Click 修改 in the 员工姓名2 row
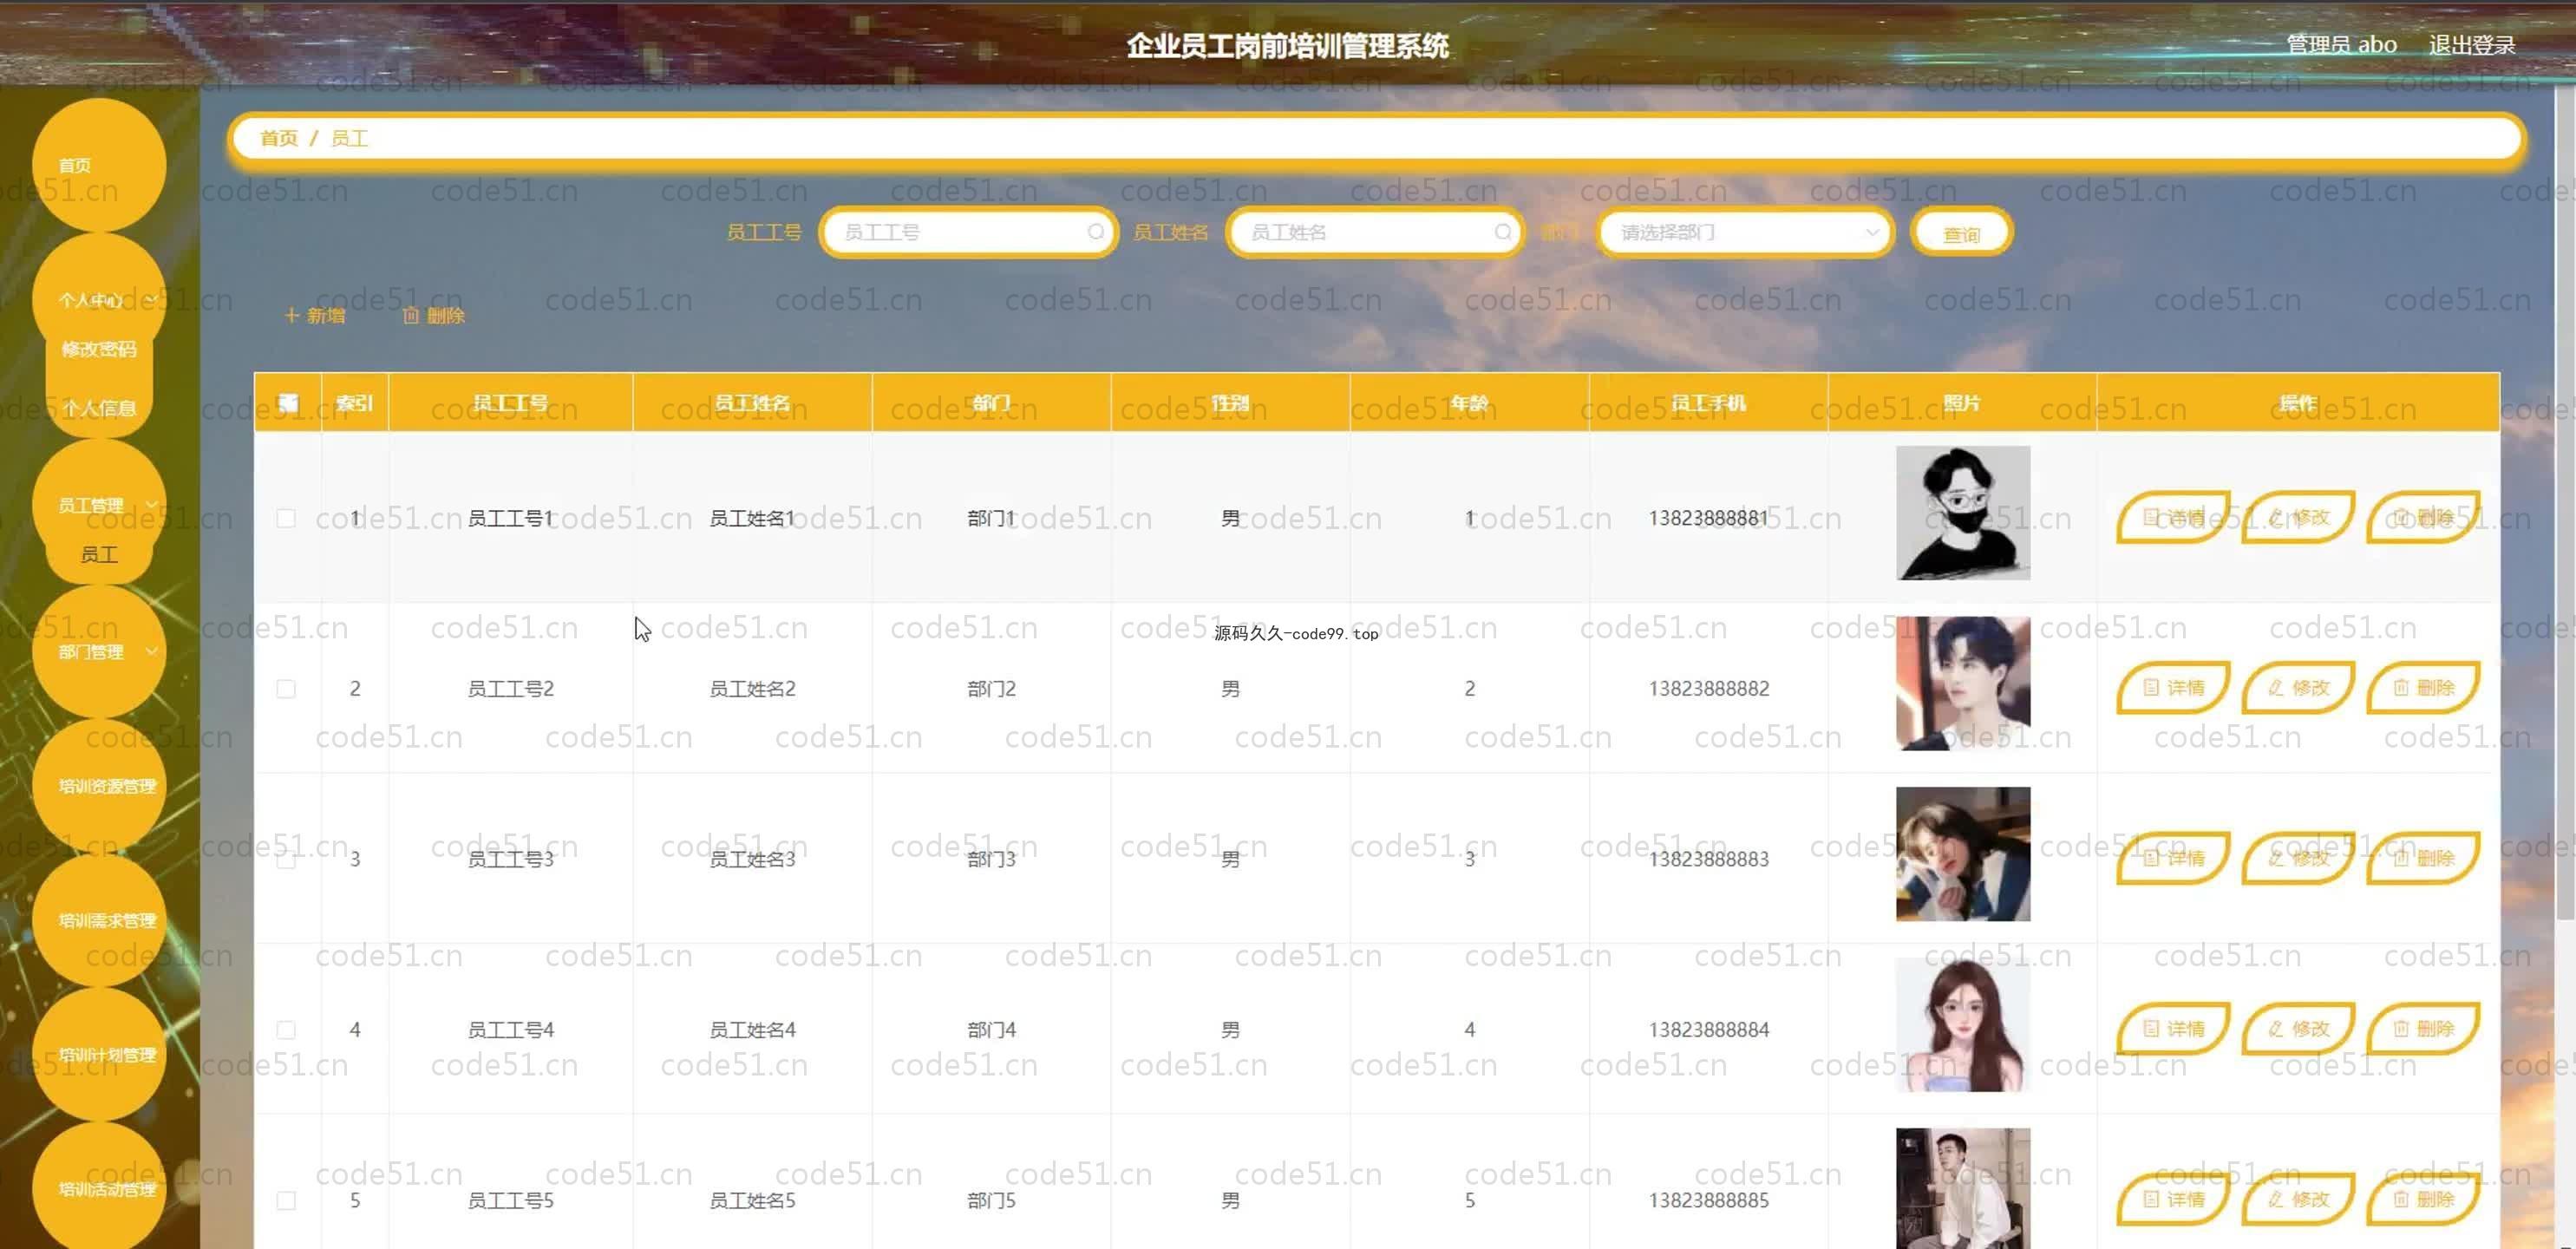The height and width of the screenshot is (1249, 2576). point(2298,688)
